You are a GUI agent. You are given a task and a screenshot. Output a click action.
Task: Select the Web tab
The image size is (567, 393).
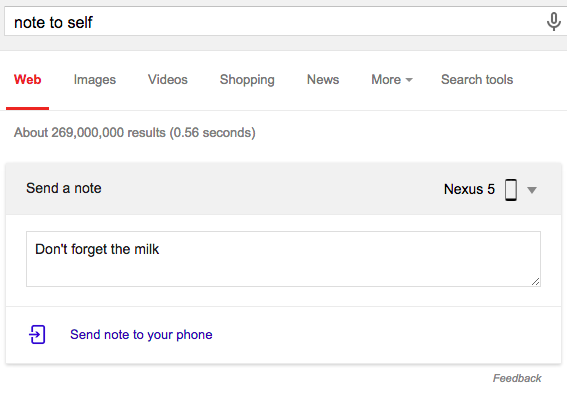(x=27, y=80)
